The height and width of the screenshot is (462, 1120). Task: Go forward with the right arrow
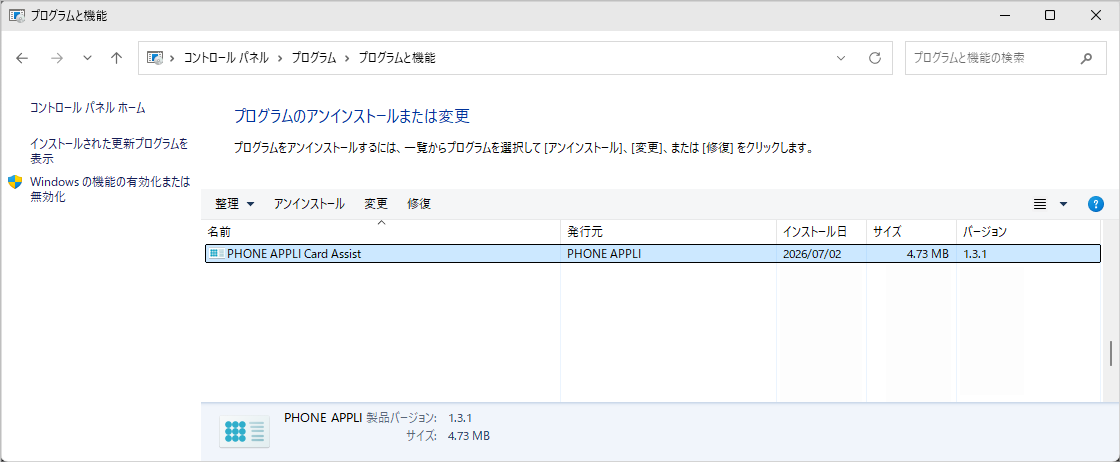(x=56, y=59)
